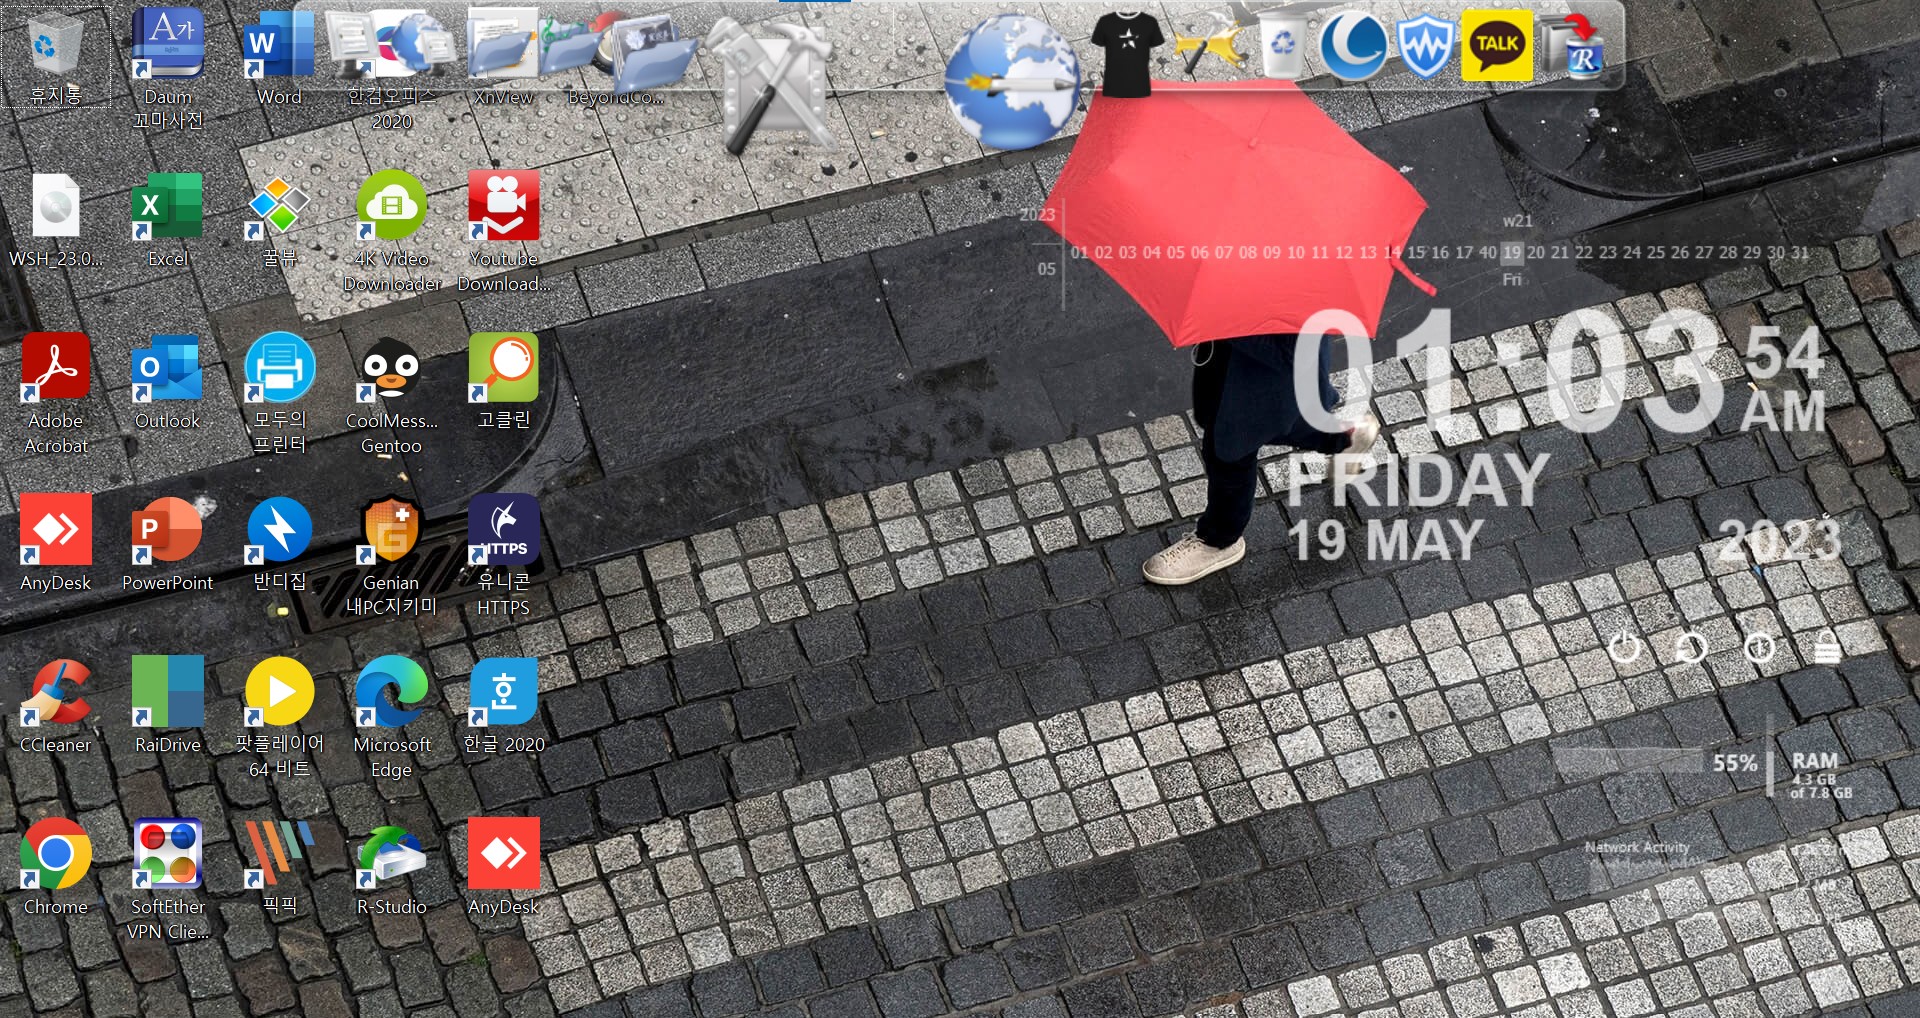Image resolution: width=1920 pixels, height=1018 pixels.
Task: Click the 2023 year on date widget
Action: [1780, 541]
